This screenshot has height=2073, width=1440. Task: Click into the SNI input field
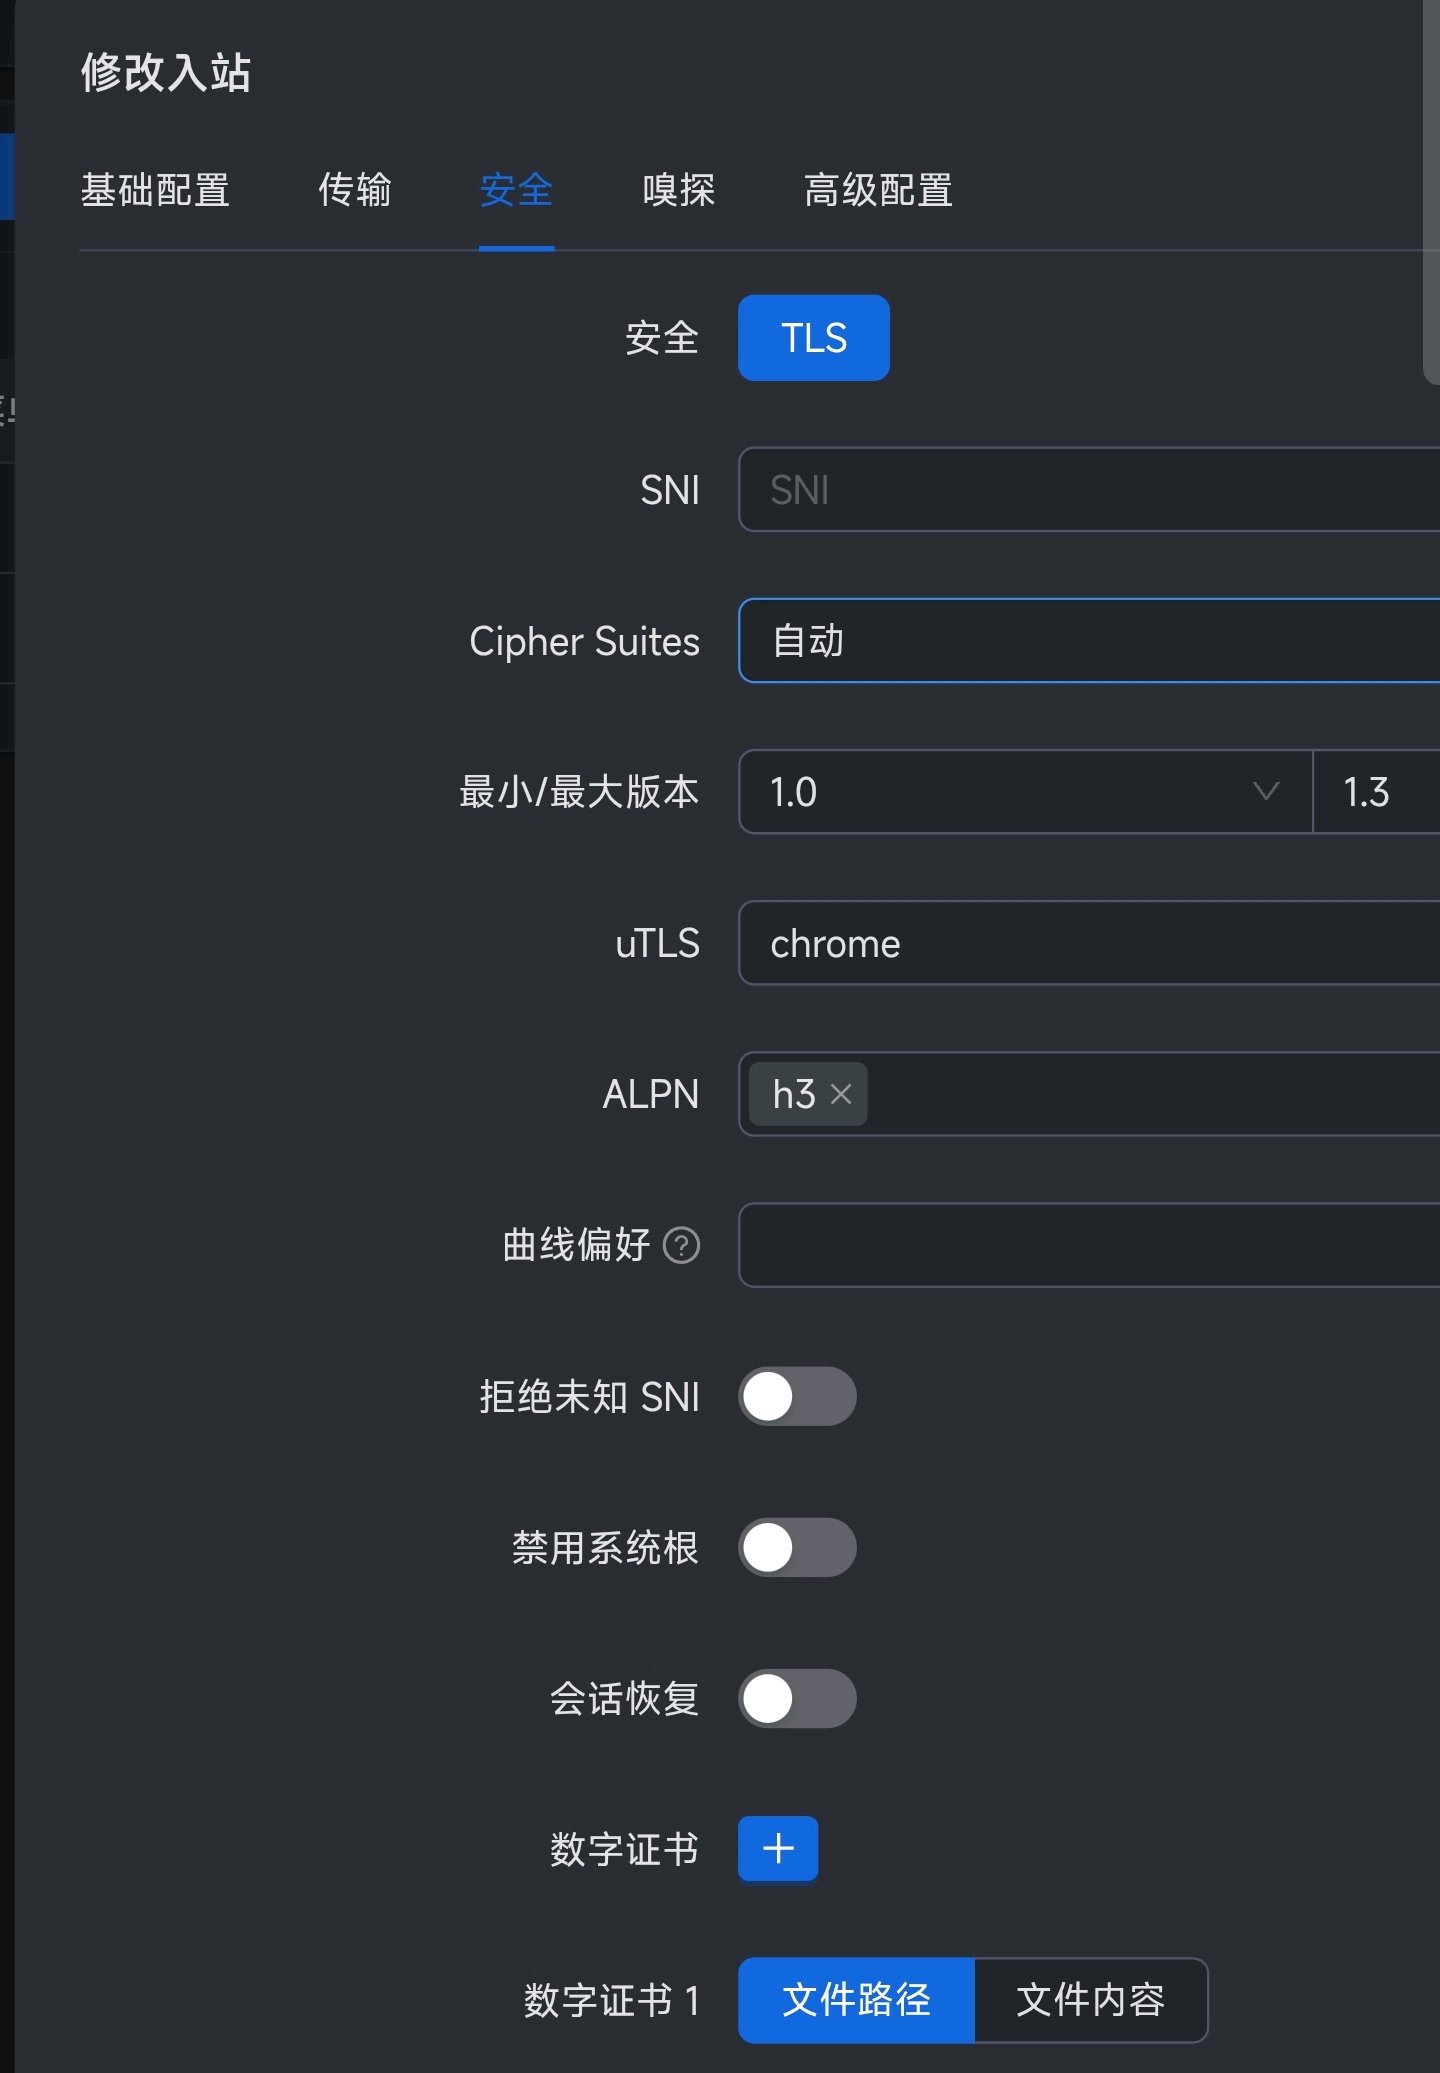[x=1089, y=490]
